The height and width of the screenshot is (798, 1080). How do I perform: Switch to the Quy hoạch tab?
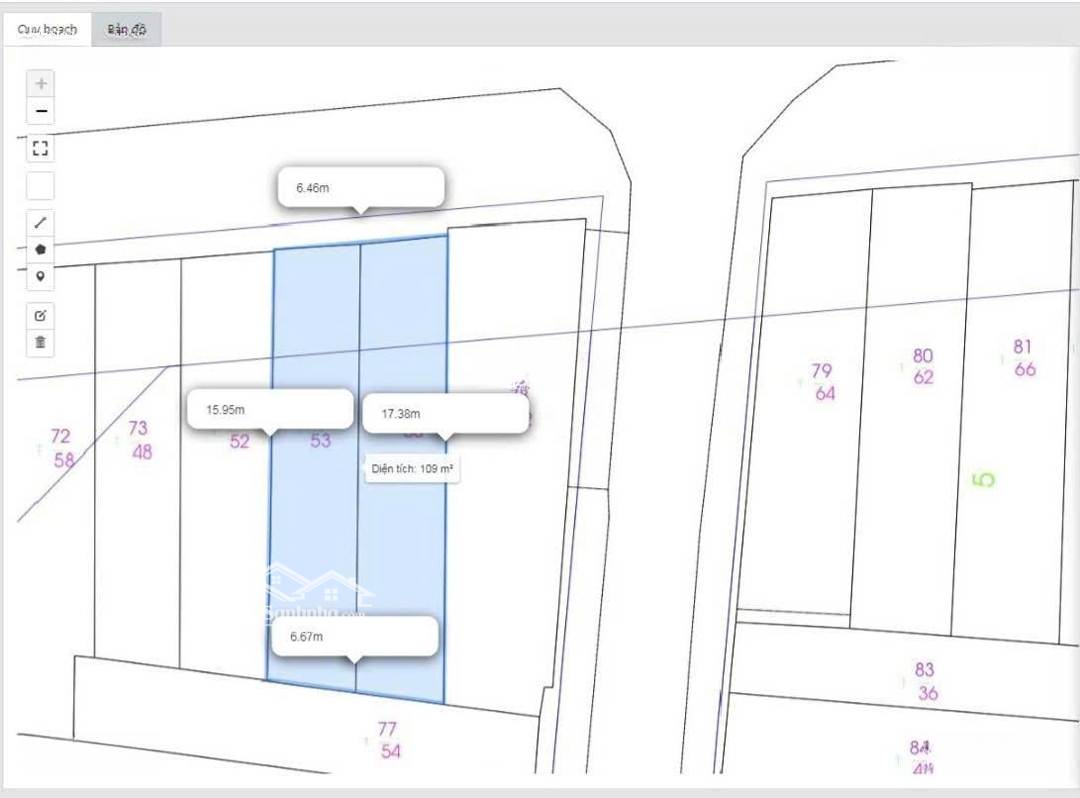[47, 30]
